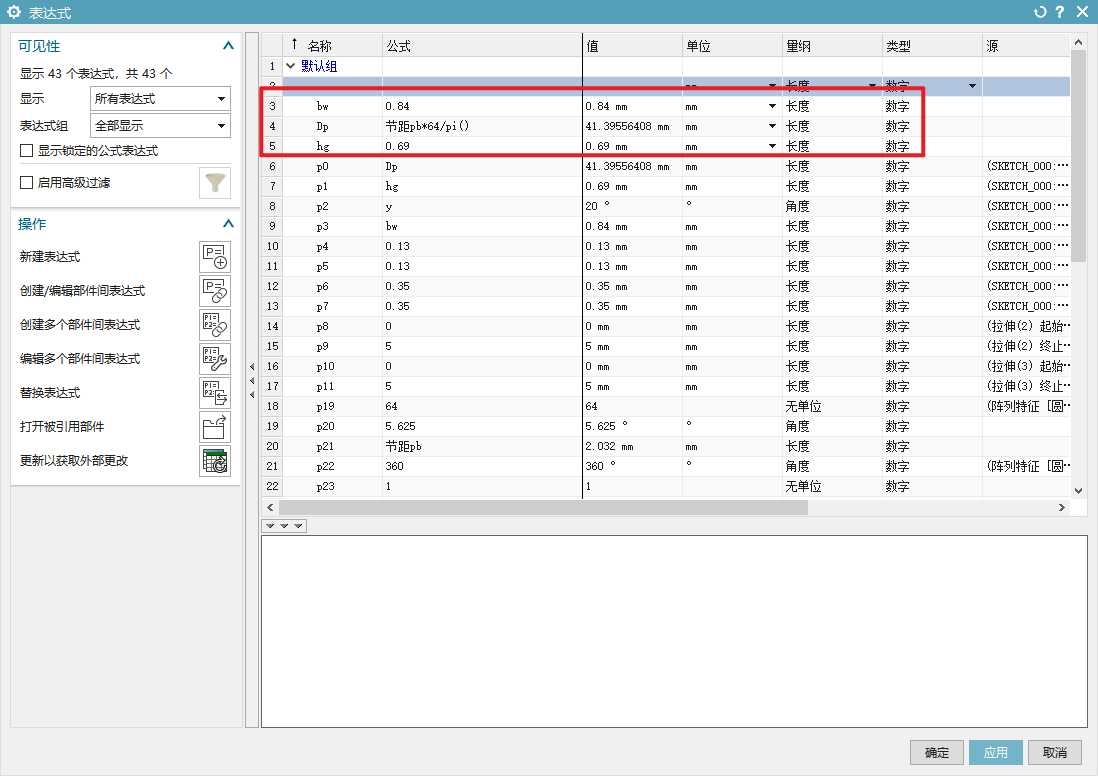Viewport: 1098px width, 776px height.
Task: Click the 确定 button
Action: point(936,753)
